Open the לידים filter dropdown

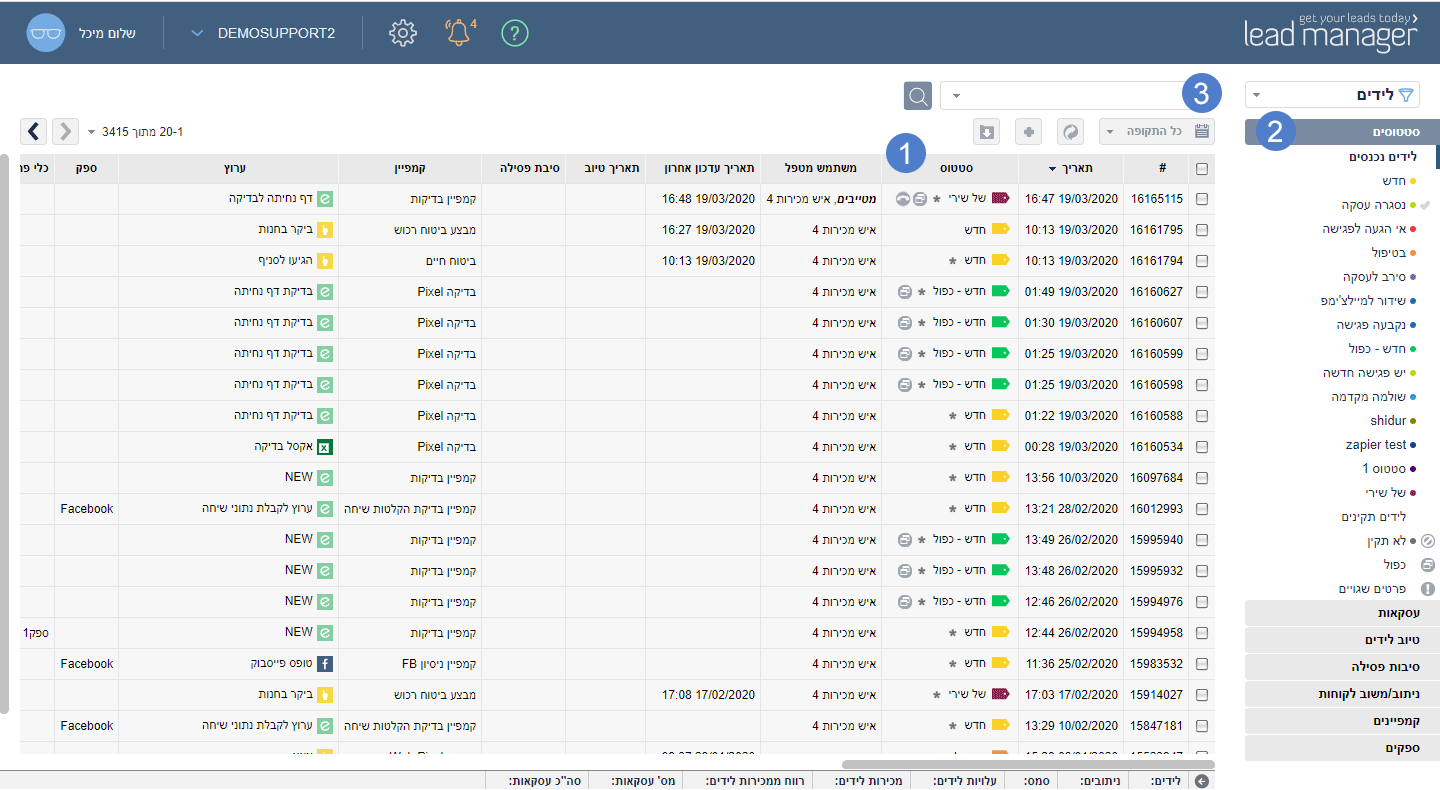point(1332,95)
